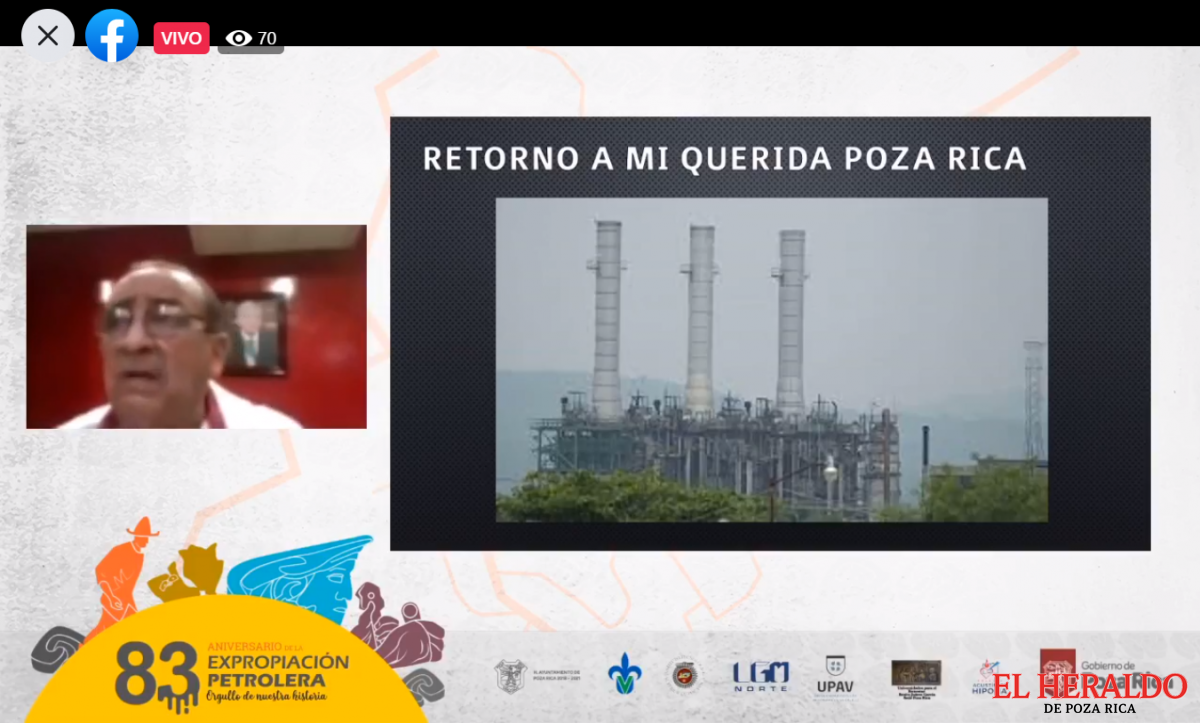Select the speaker's webcam video feed
1200x723 pixels.
(196, 327)
